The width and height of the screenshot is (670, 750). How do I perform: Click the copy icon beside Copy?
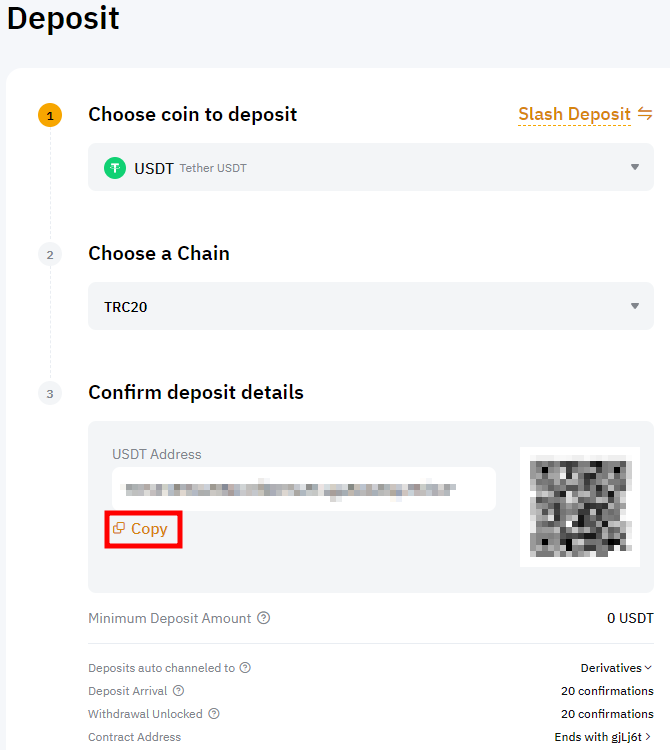tap(119, 528)
